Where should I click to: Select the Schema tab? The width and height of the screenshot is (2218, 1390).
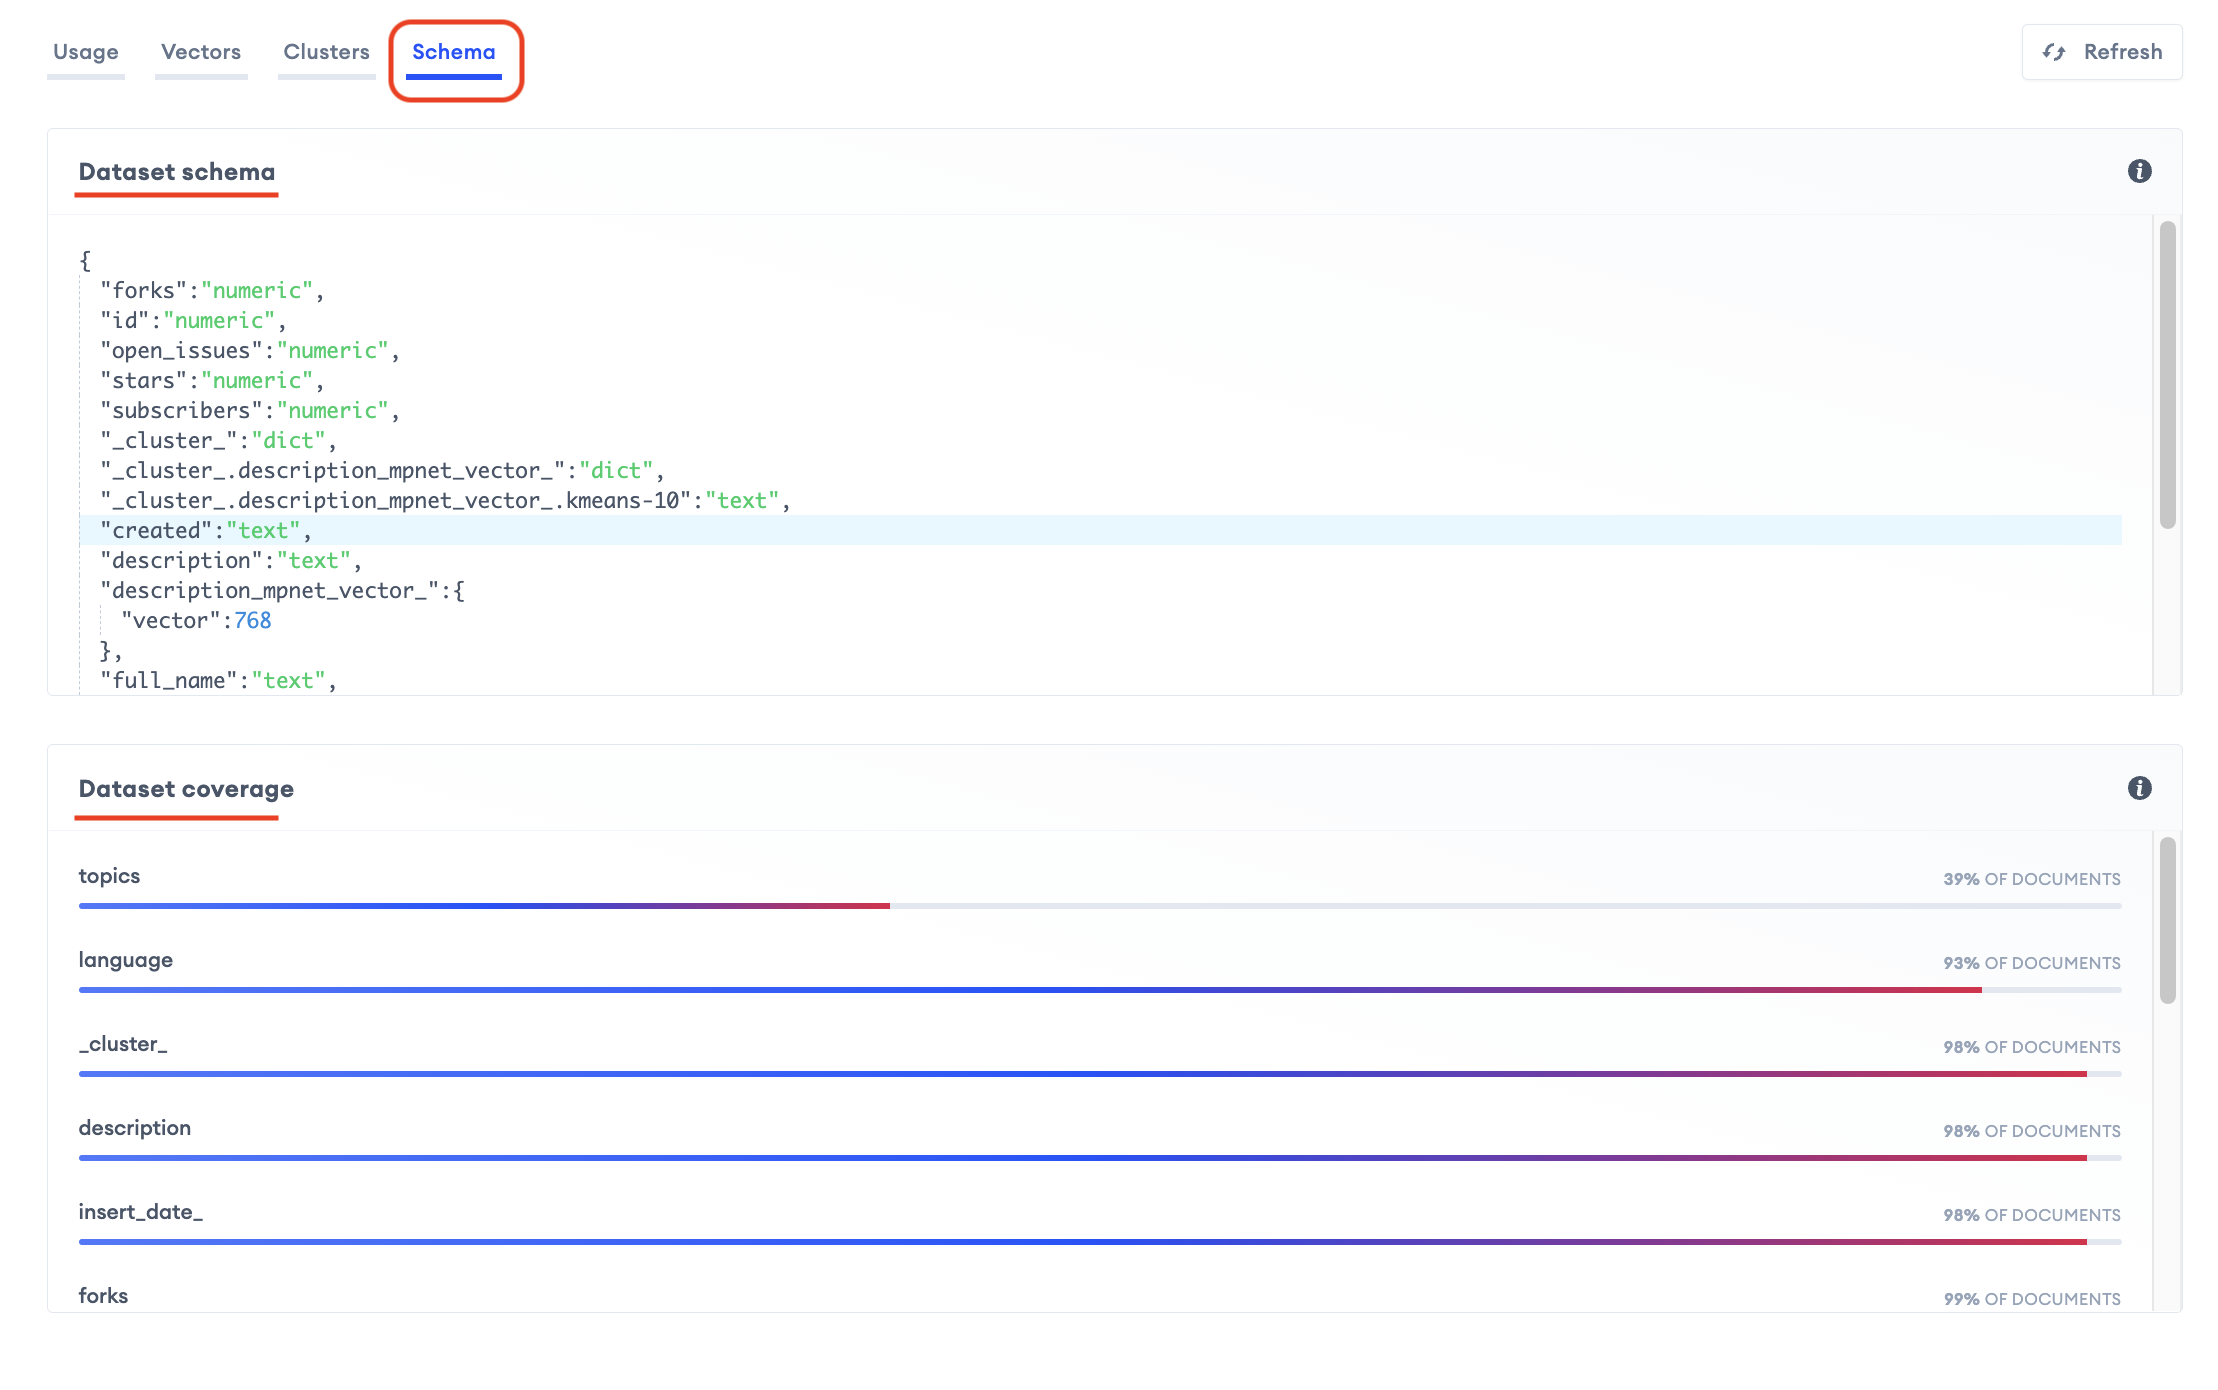coord(454,52)
